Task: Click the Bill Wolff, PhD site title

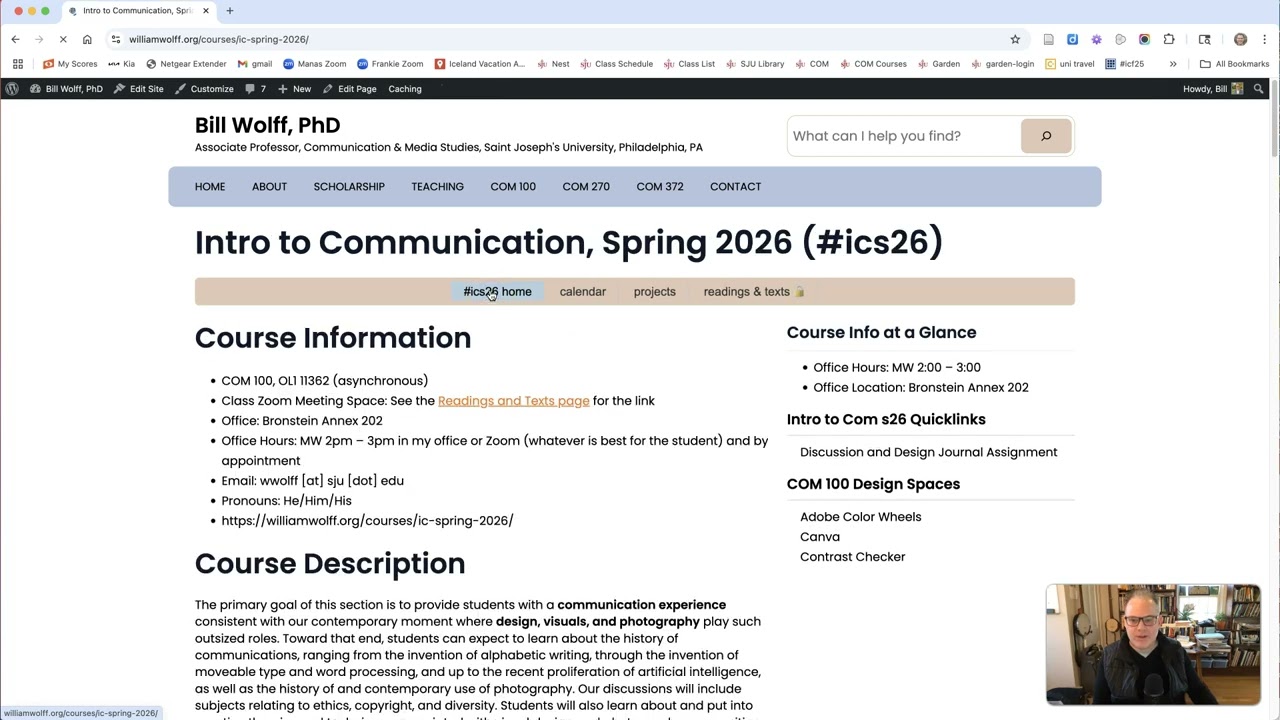Action: click(267, 125)
